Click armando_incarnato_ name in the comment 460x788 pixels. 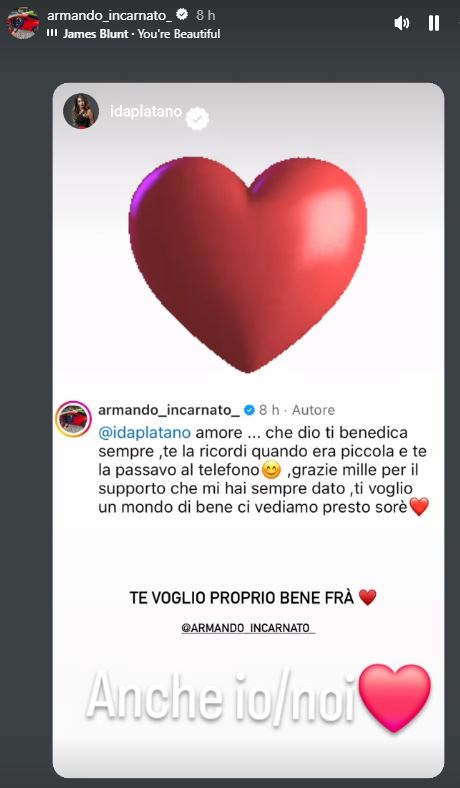[169, 410]
